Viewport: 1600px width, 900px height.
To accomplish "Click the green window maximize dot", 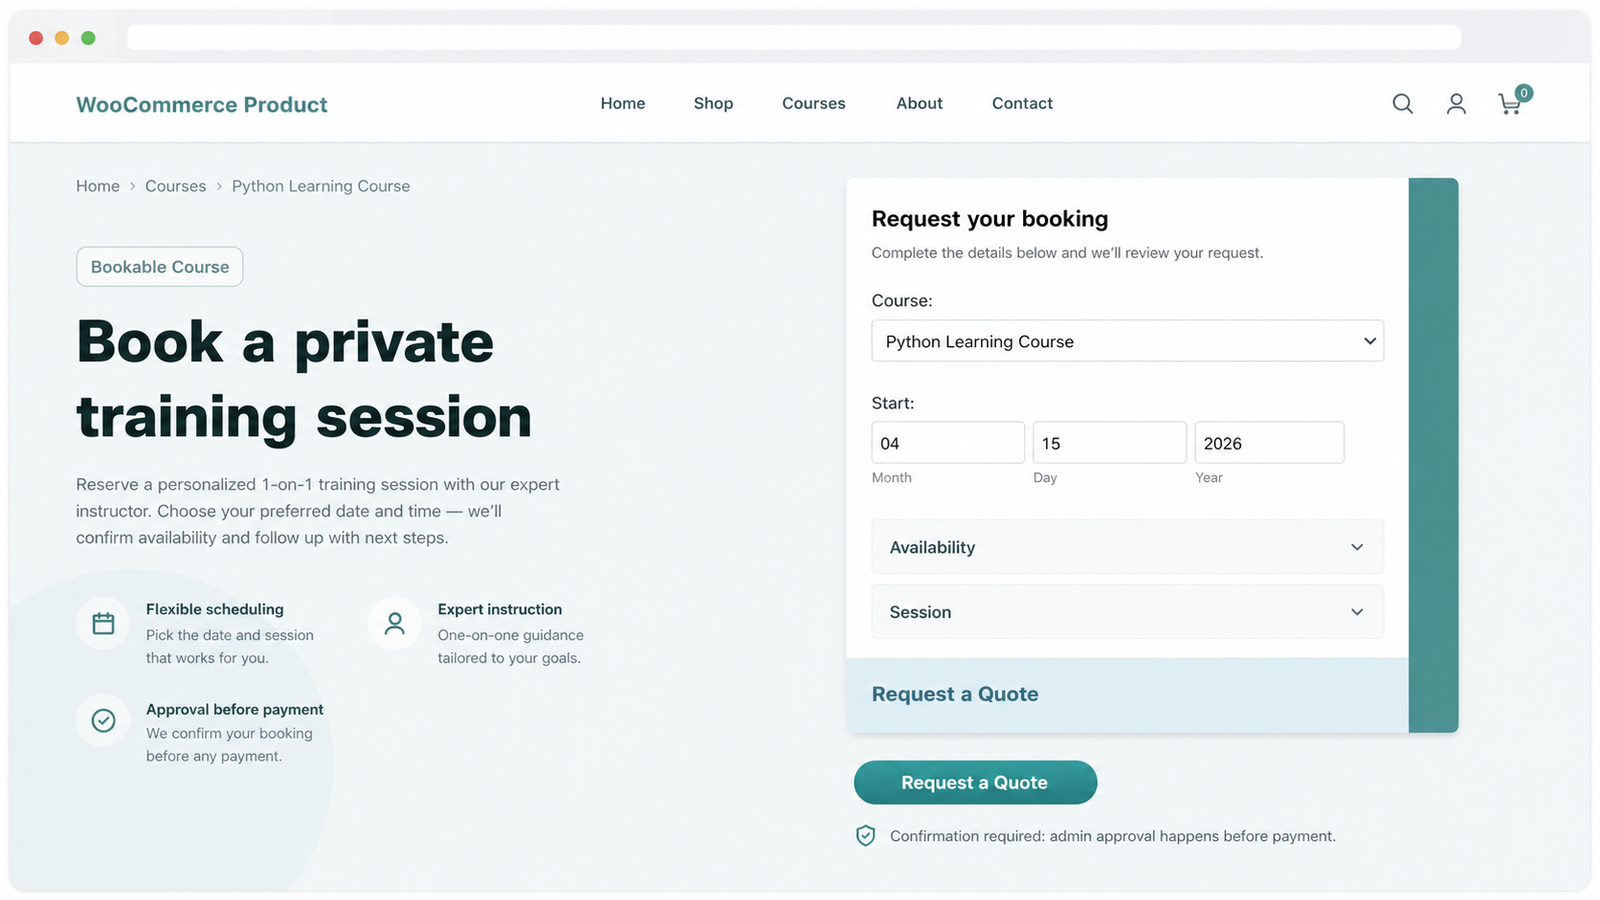I will (88, 38).
